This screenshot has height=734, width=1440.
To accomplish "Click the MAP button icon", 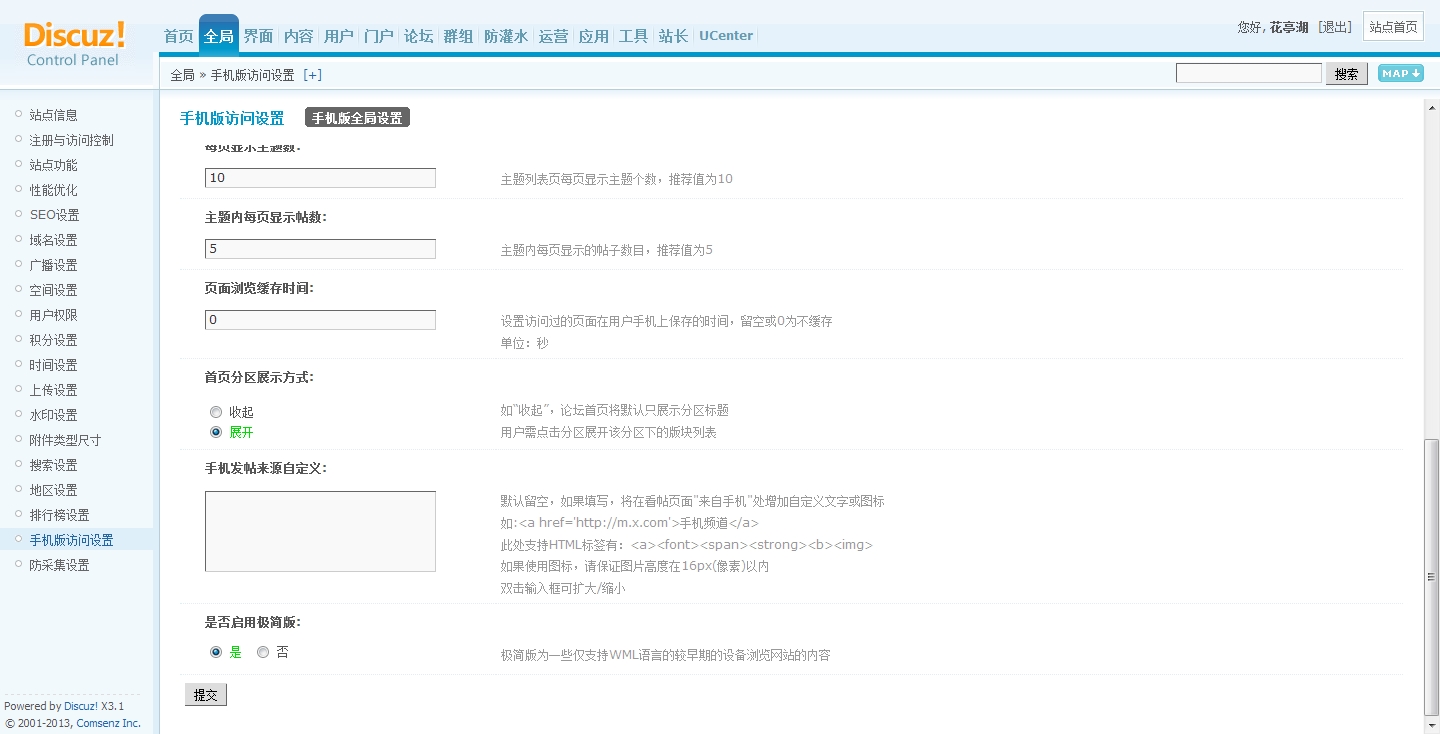I will [1400, 73].
